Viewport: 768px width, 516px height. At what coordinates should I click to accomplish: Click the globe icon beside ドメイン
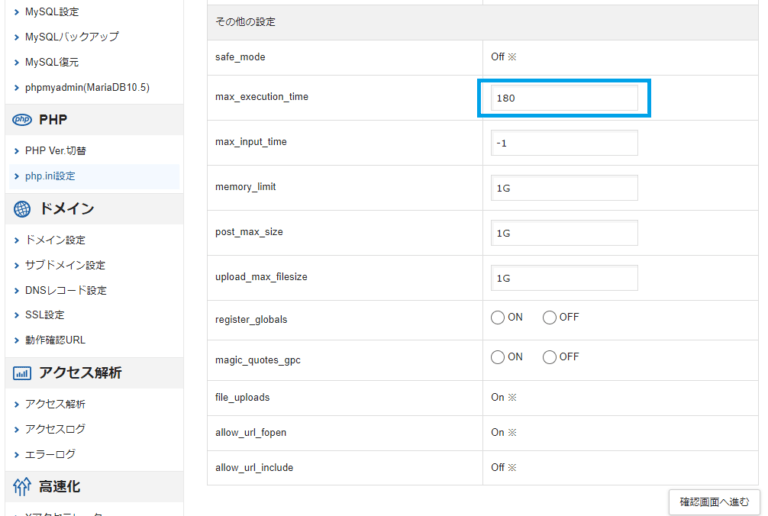coord(22,209)
